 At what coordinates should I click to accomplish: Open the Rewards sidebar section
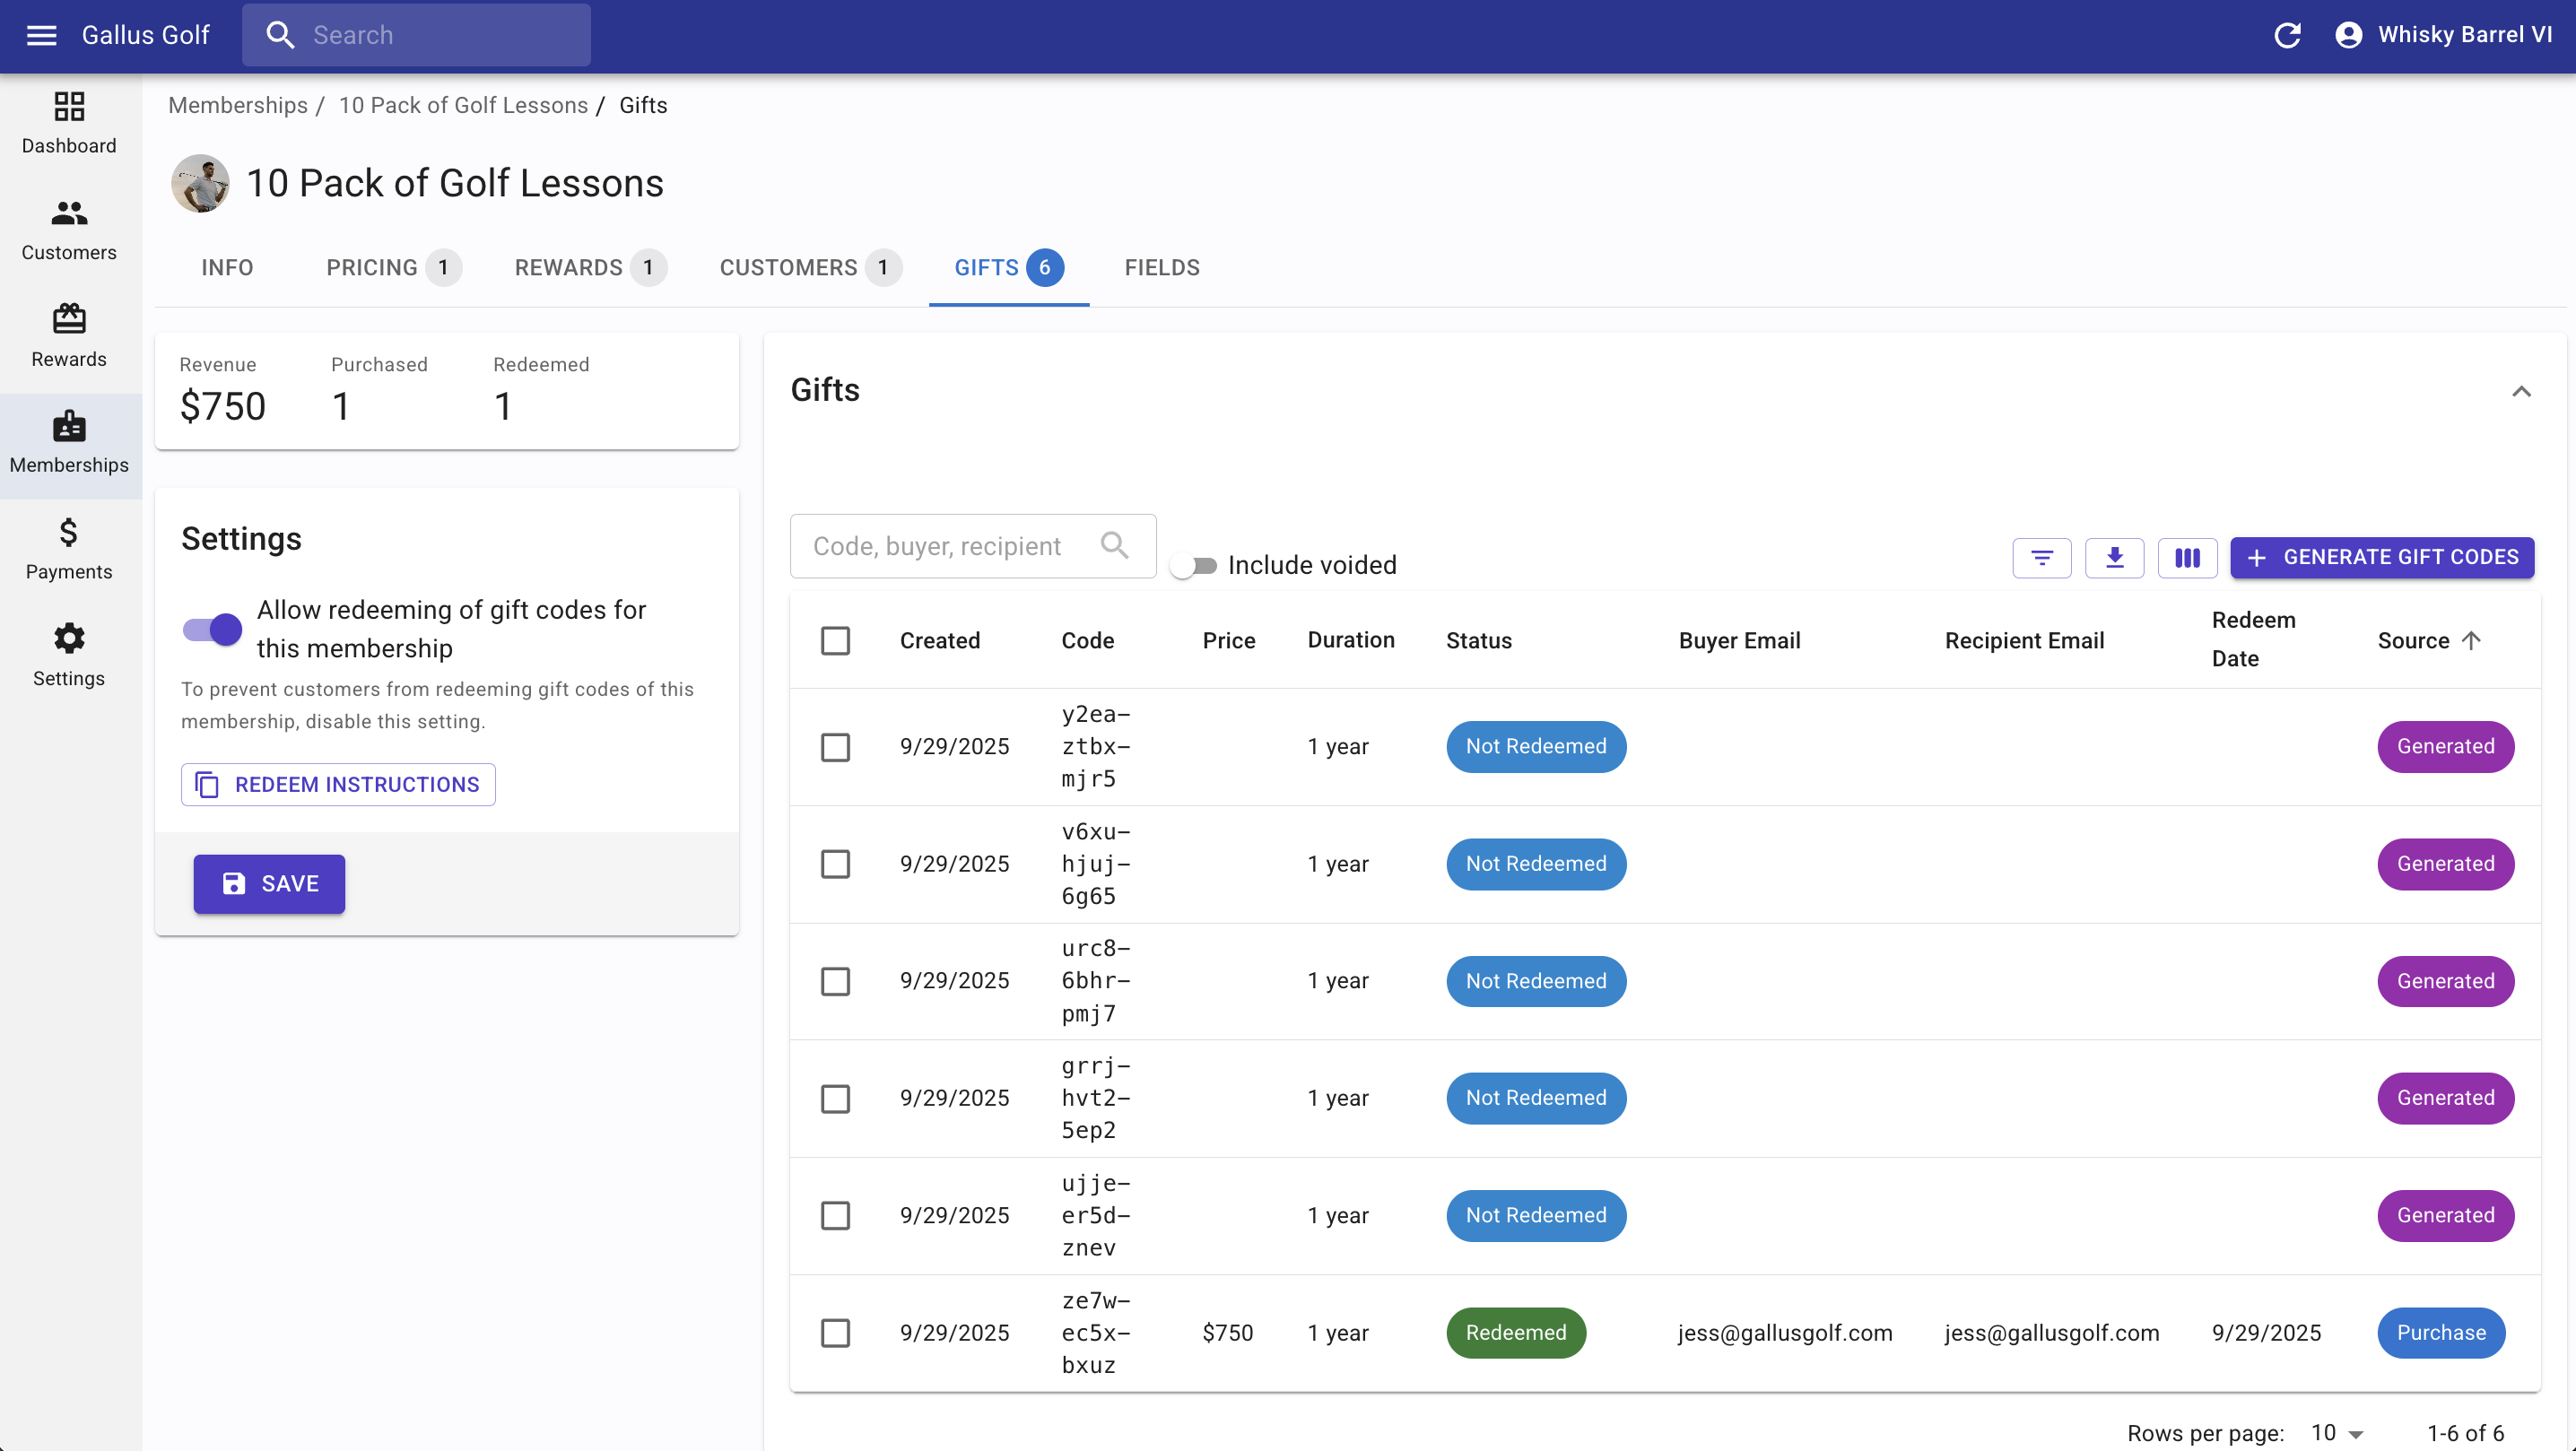(x=69, y=335)
